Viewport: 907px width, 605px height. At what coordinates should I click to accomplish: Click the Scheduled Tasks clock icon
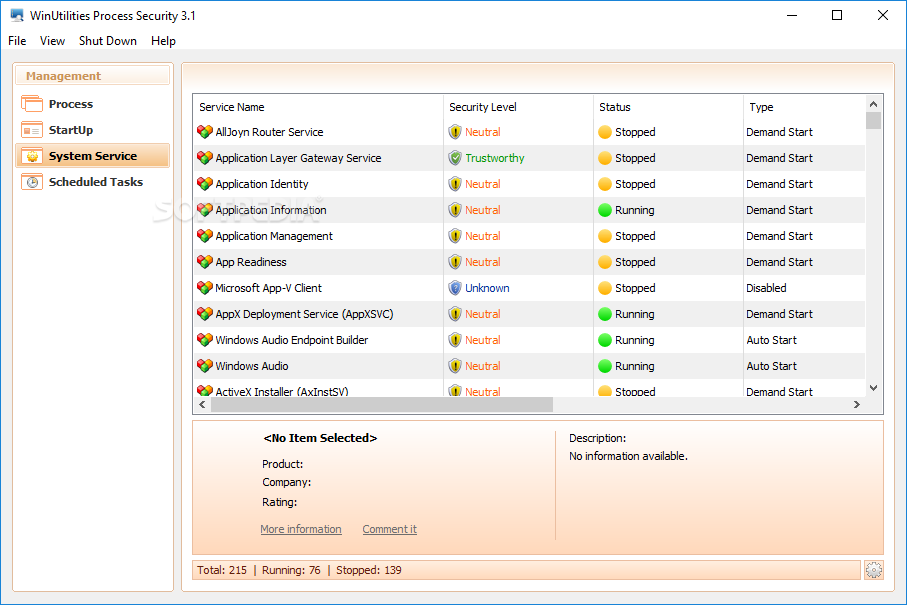coord(32,182)
